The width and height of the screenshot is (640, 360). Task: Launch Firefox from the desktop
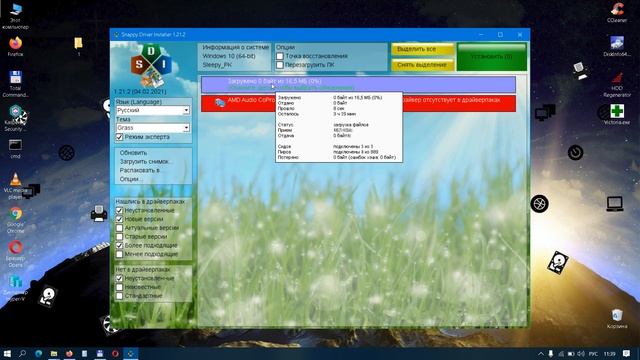[x=16, y=46]
